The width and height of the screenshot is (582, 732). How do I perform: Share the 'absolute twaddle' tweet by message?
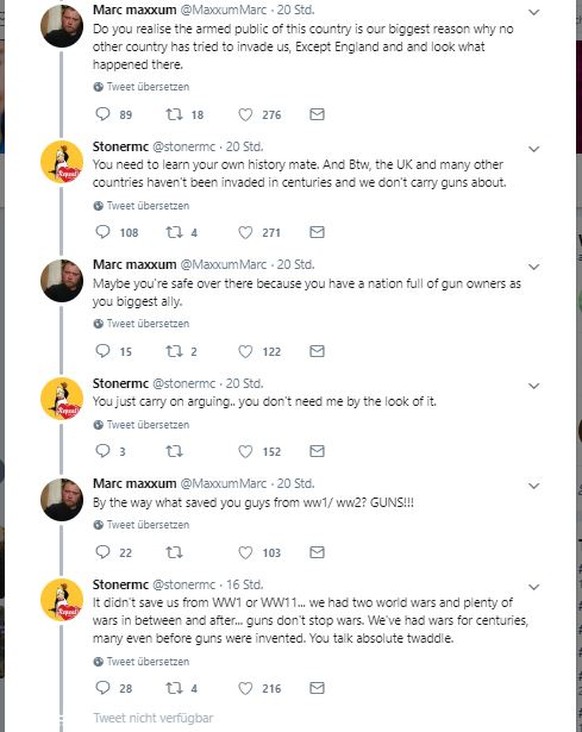click(x=317, y=688)
